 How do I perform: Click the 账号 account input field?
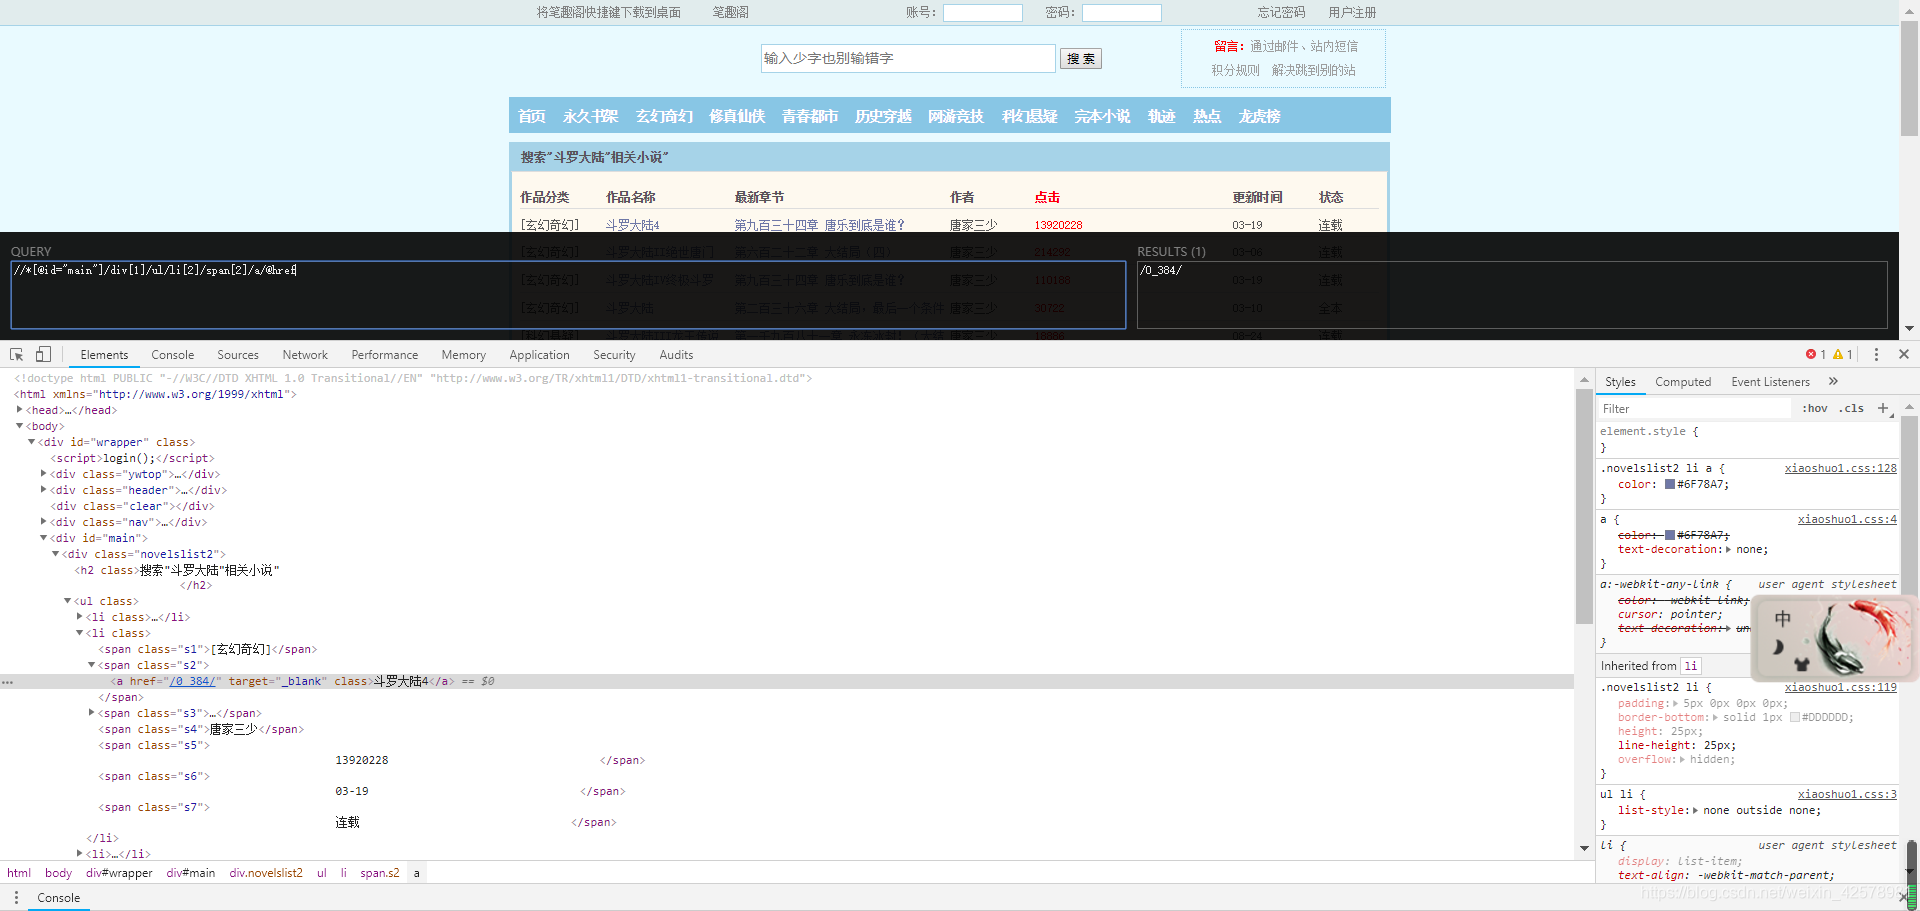pos(983,13)
